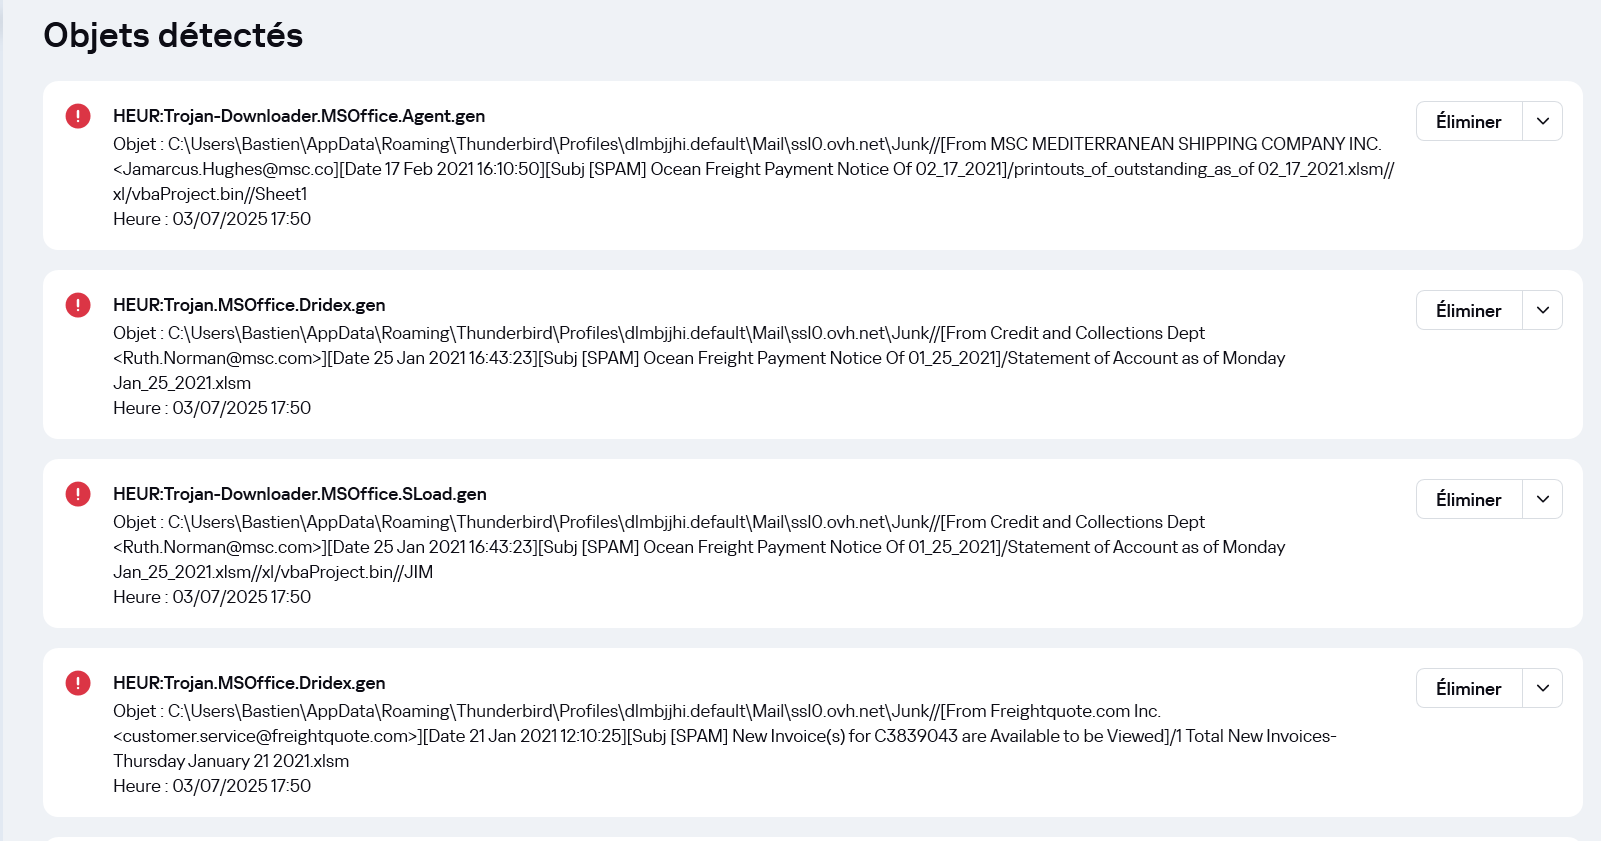Screen dimensions: 1601x841
Task: Select the HEUR:Trojan-Downloader.MSOffice.SLoad.gen title
Action: [300, 494]
